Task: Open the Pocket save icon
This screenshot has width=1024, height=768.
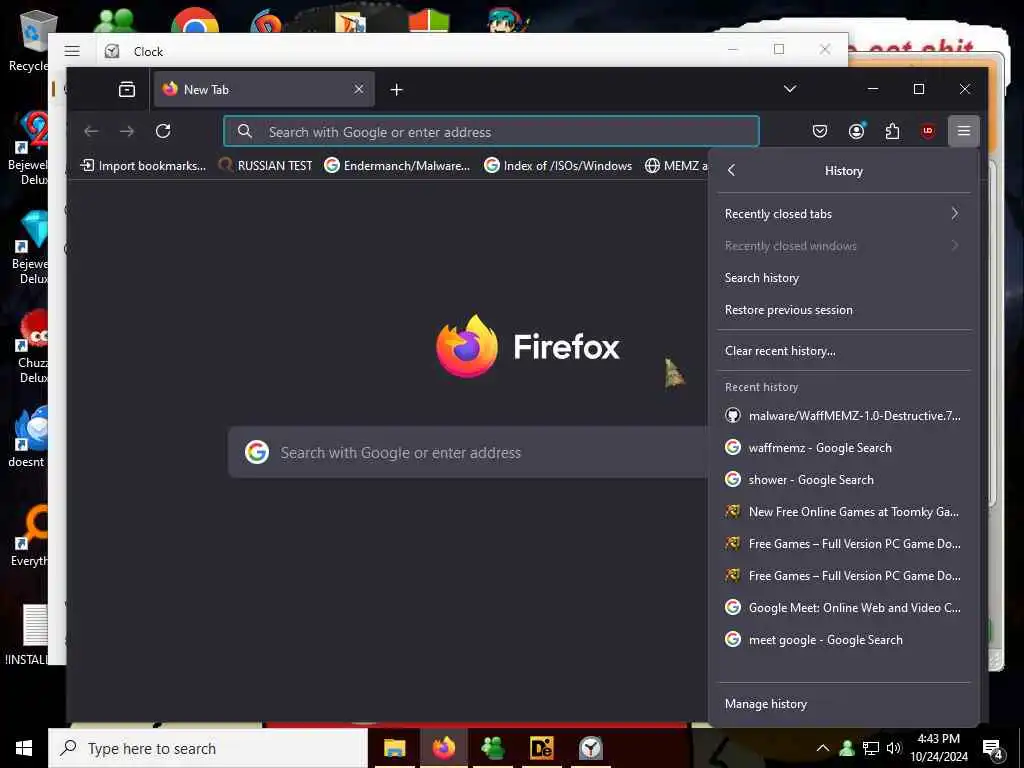Action: coord(820,131)
